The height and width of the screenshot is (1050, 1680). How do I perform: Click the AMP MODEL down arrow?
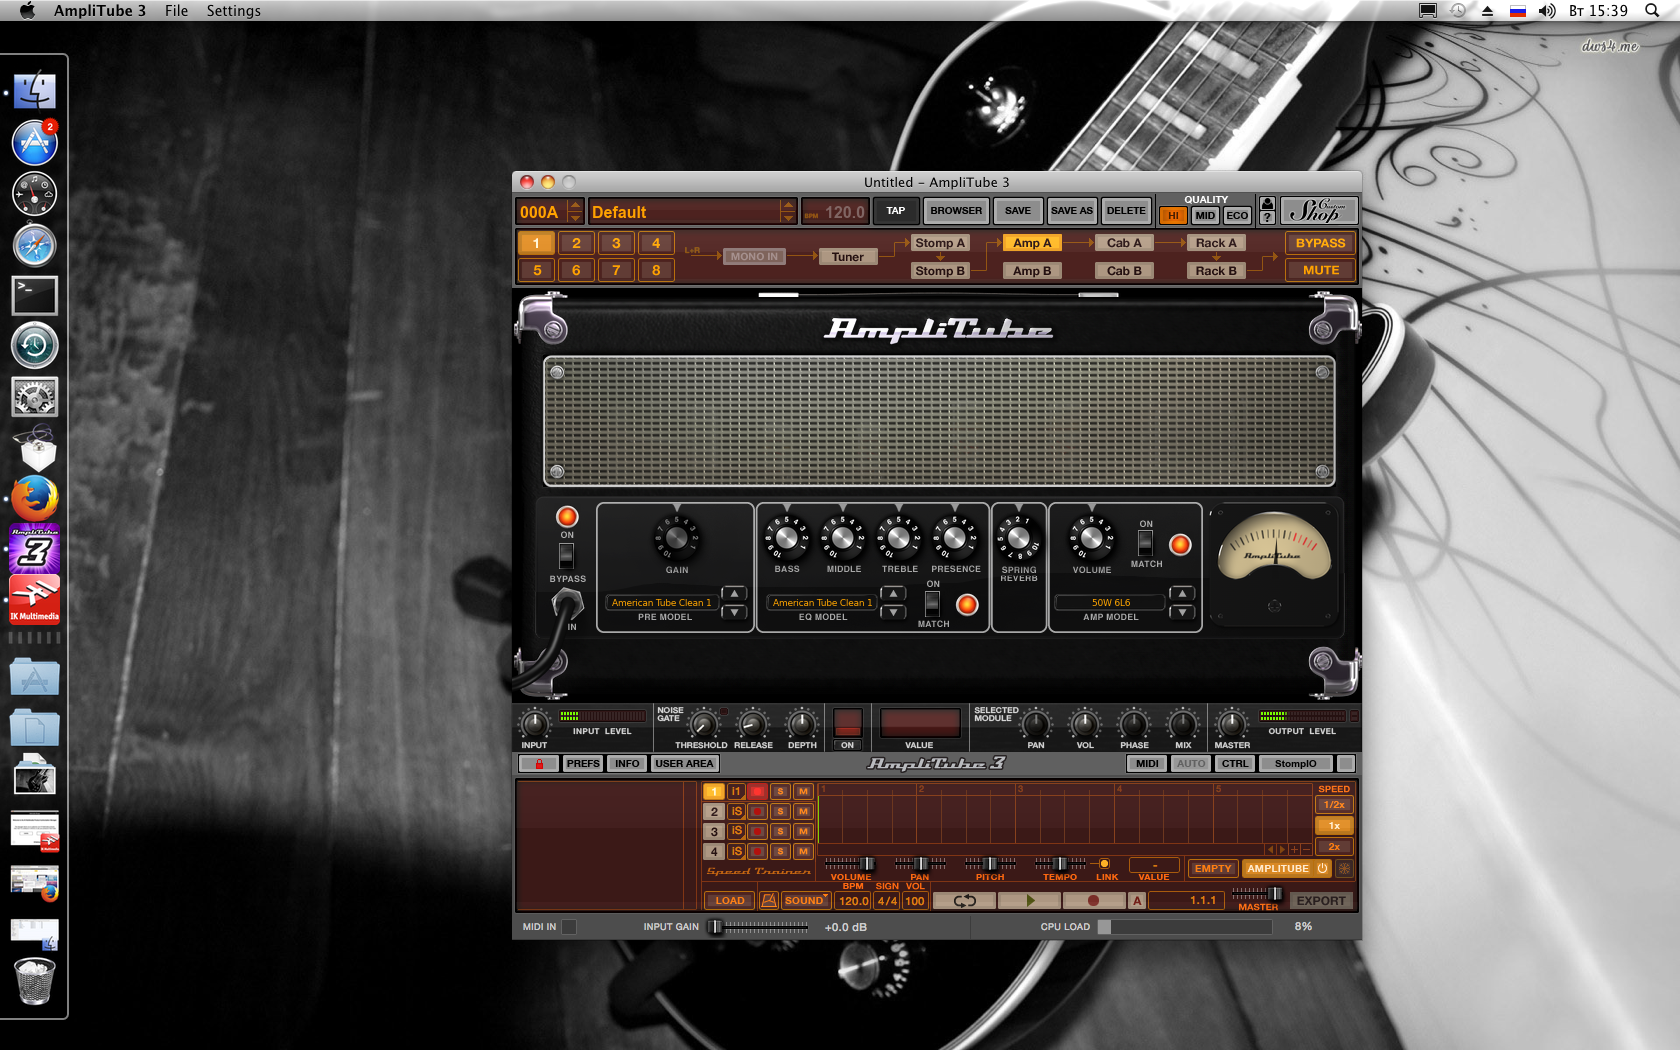point(1182,612)
